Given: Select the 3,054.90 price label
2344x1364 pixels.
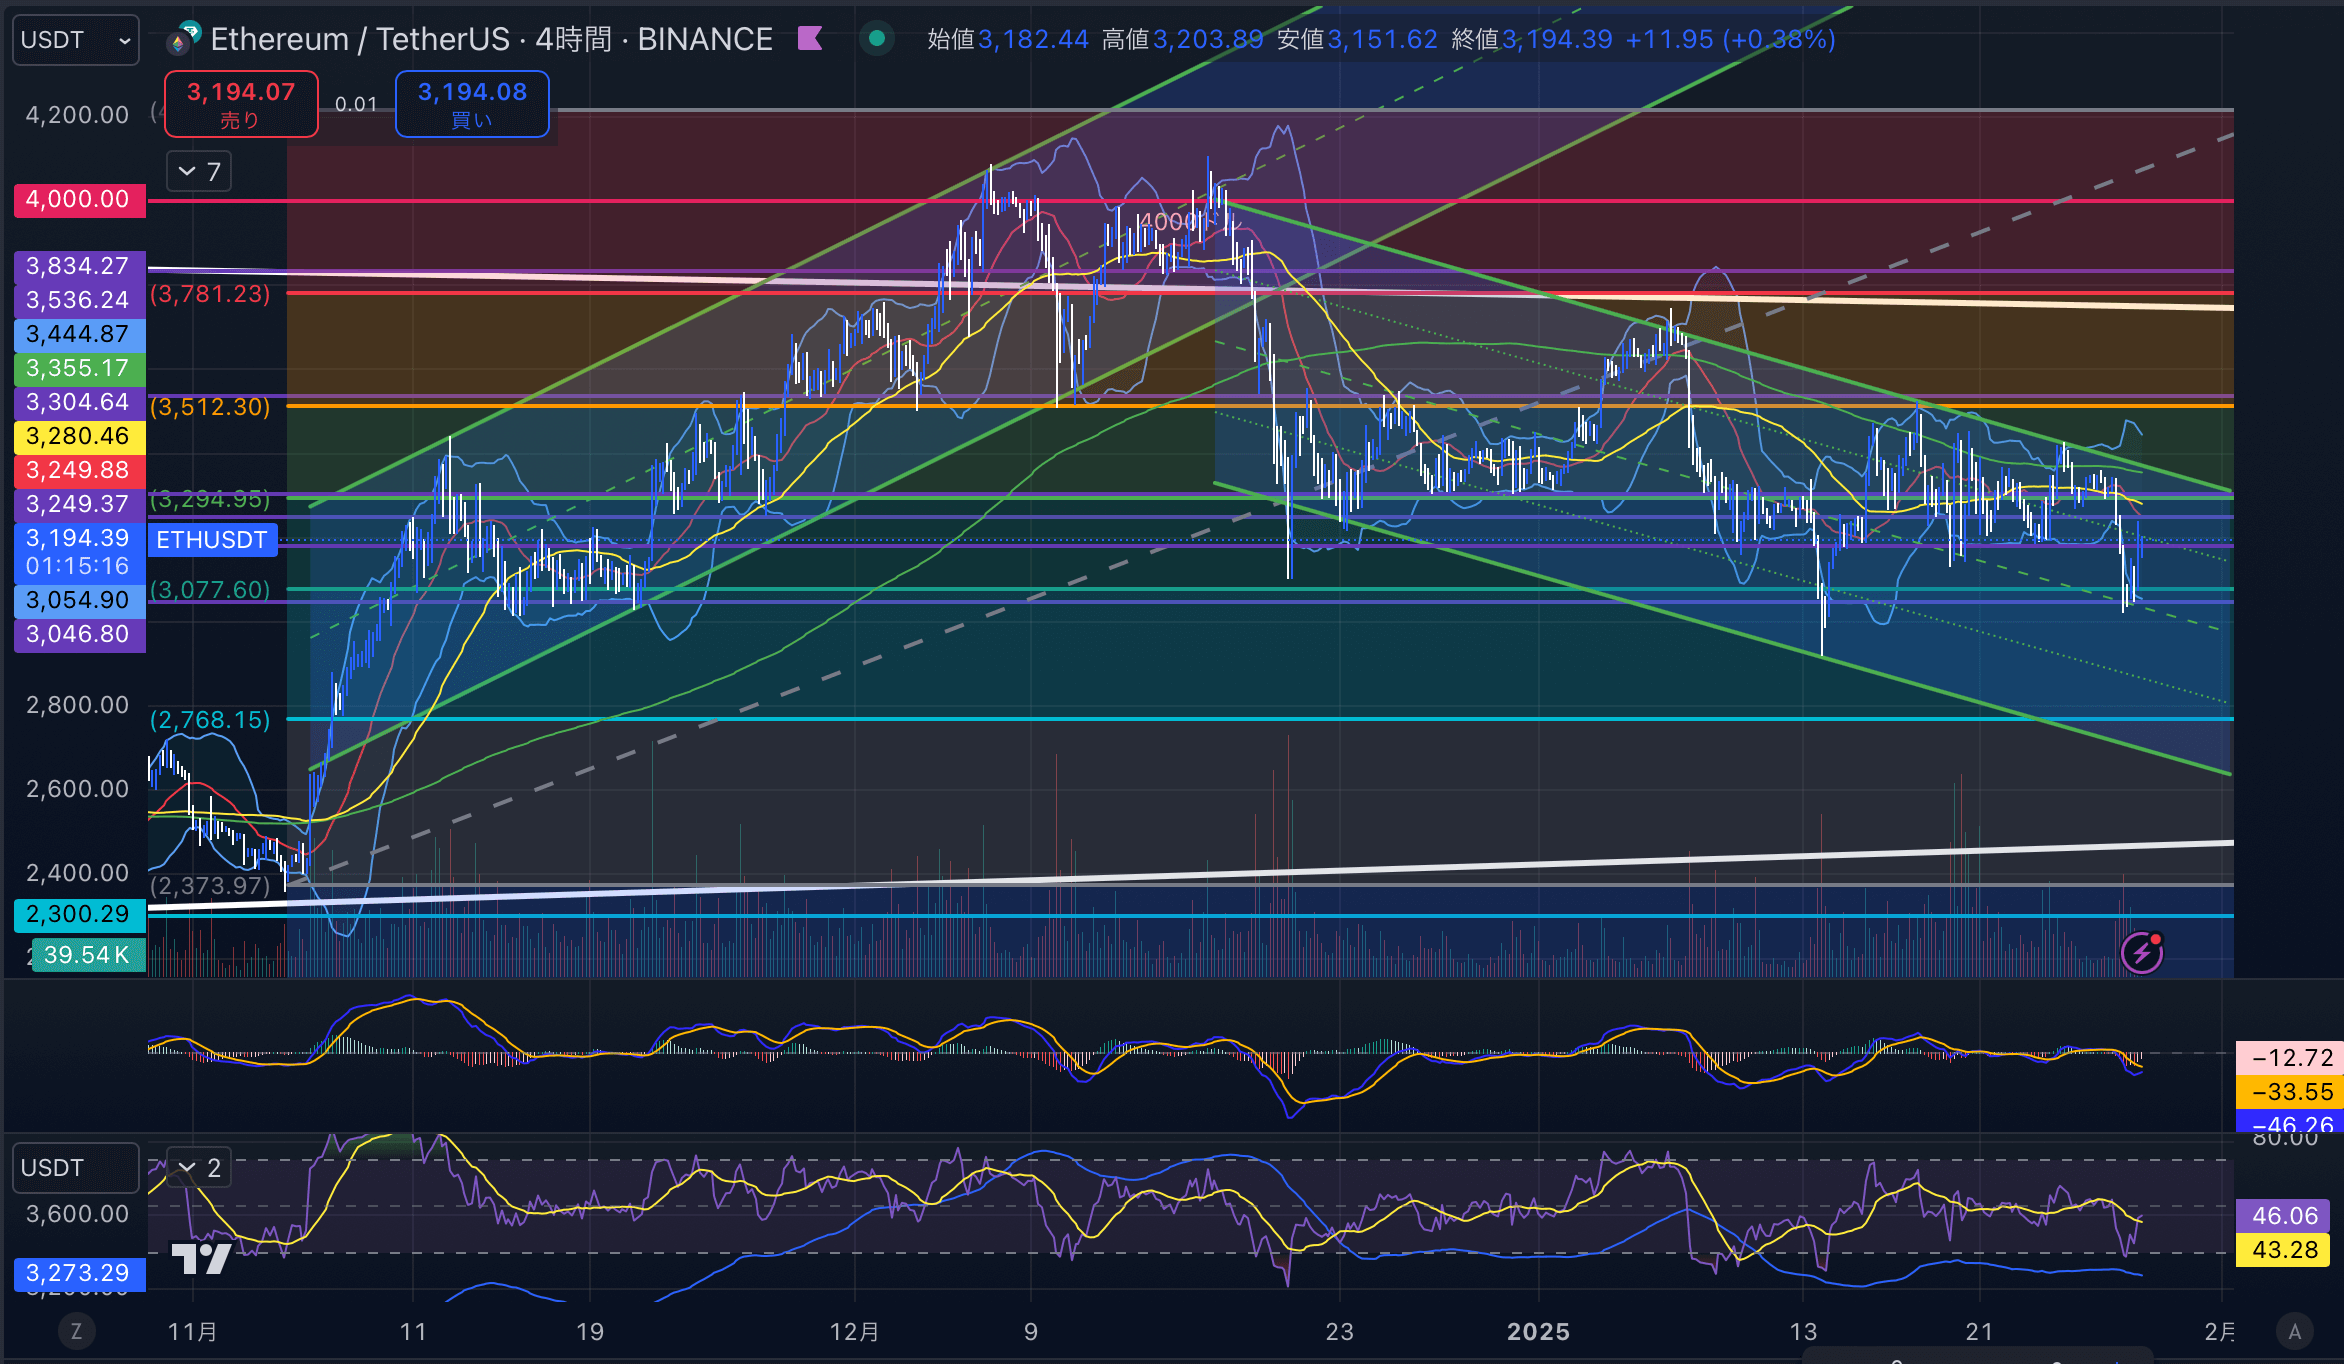Looking at the screenshot, I should [x=79, y=600].
